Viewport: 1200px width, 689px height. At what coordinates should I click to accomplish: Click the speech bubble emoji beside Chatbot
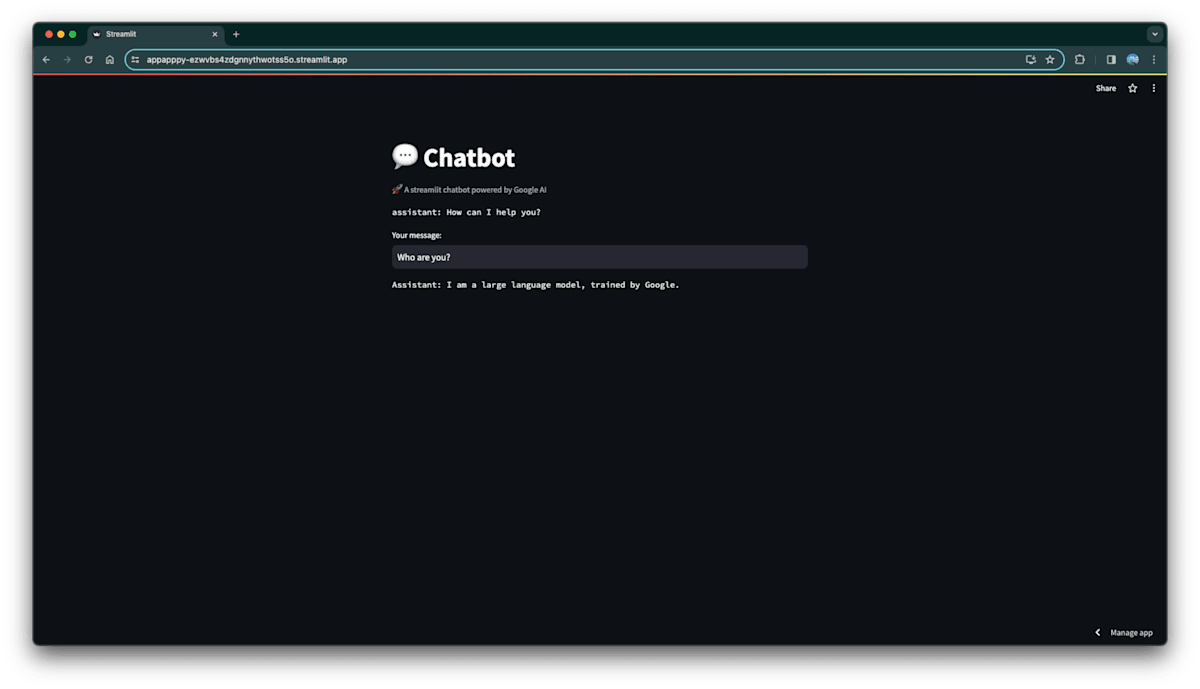(x=404, y=156)
